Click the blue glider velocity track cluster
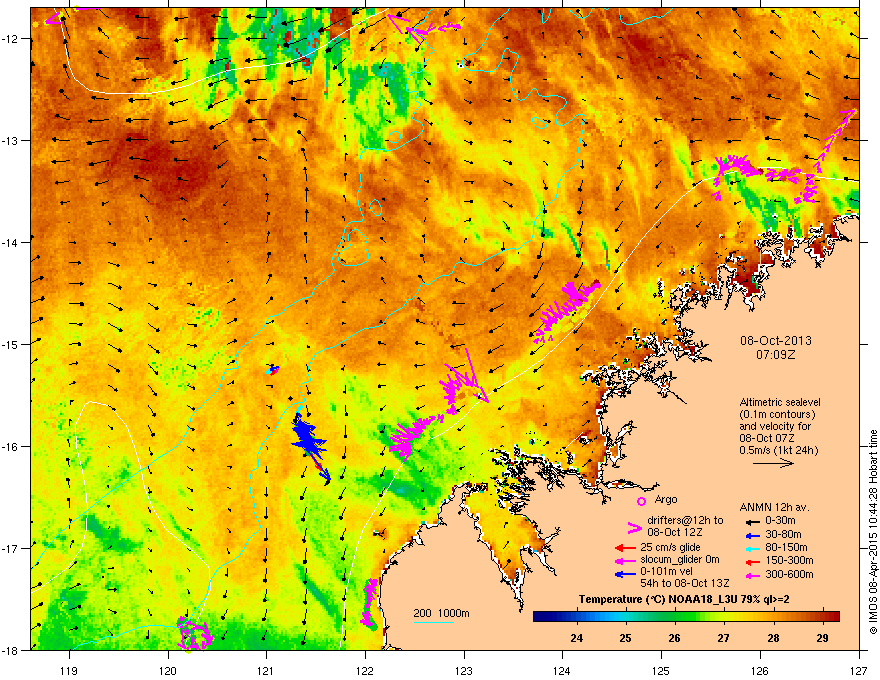This screenshot has width=880, height=680. point(310,446)
